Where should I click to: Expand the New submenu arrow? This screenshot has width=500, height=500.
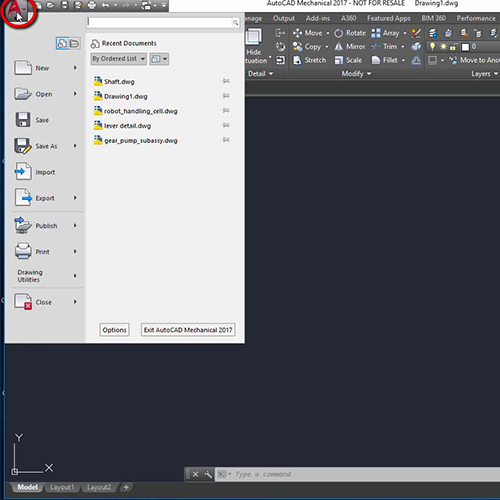pyautogui.click(x=75, y=68)
